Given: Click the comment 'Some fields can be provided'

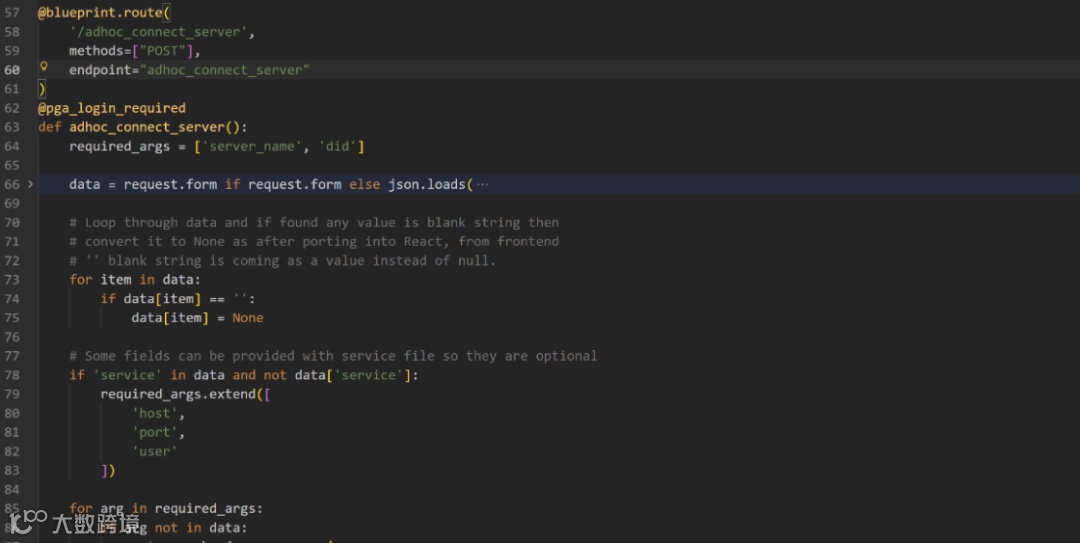Looking at the screenshot, I should 333,356.
